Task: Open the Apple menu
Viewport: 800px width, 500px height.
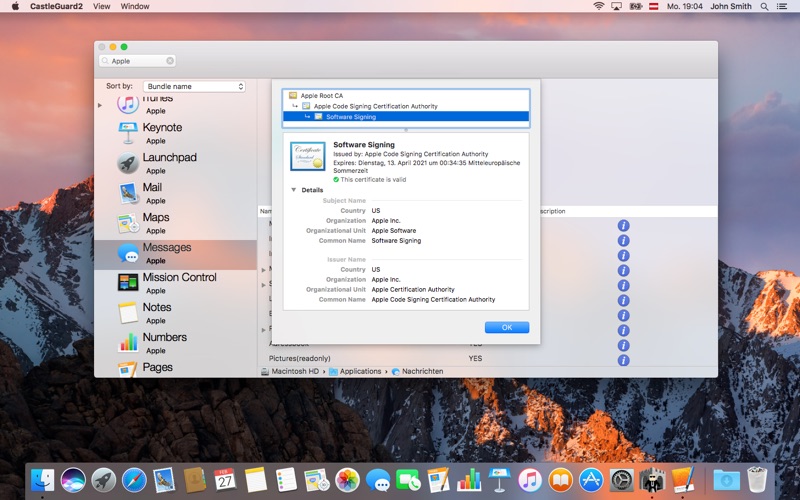Action: point(15,6)
